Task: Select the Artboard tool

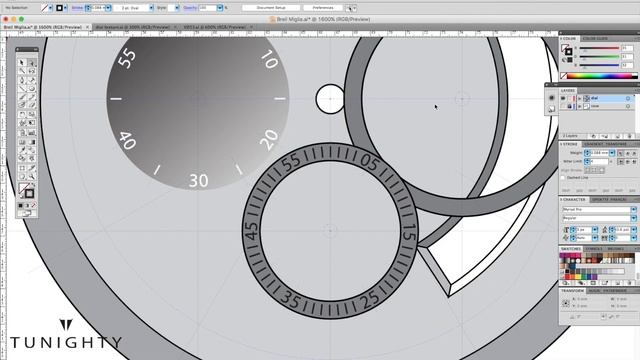Action: tap(22, 168)
